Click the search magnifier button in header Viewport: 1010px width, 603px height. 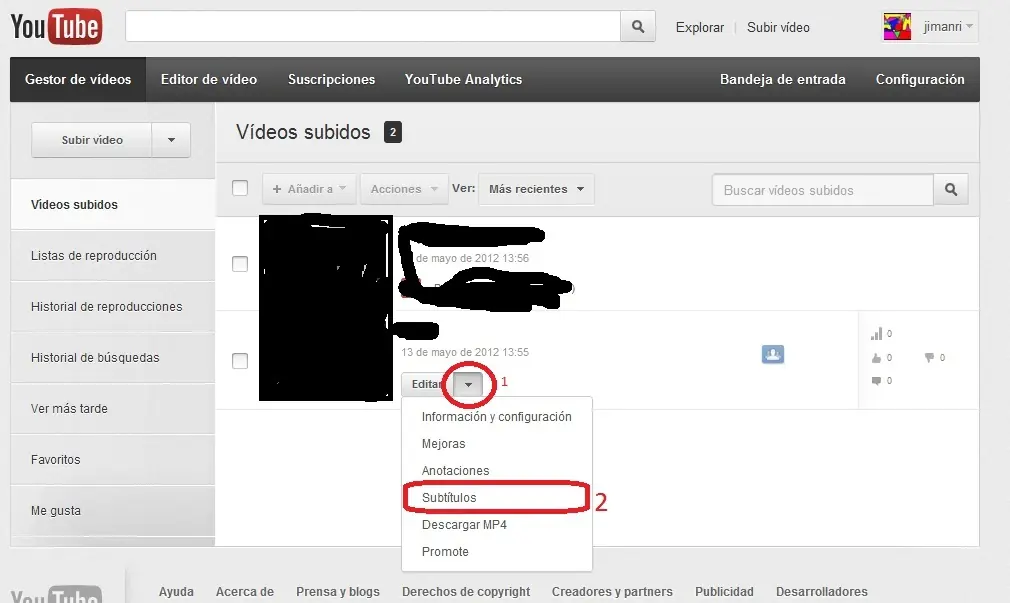point(638,26)
